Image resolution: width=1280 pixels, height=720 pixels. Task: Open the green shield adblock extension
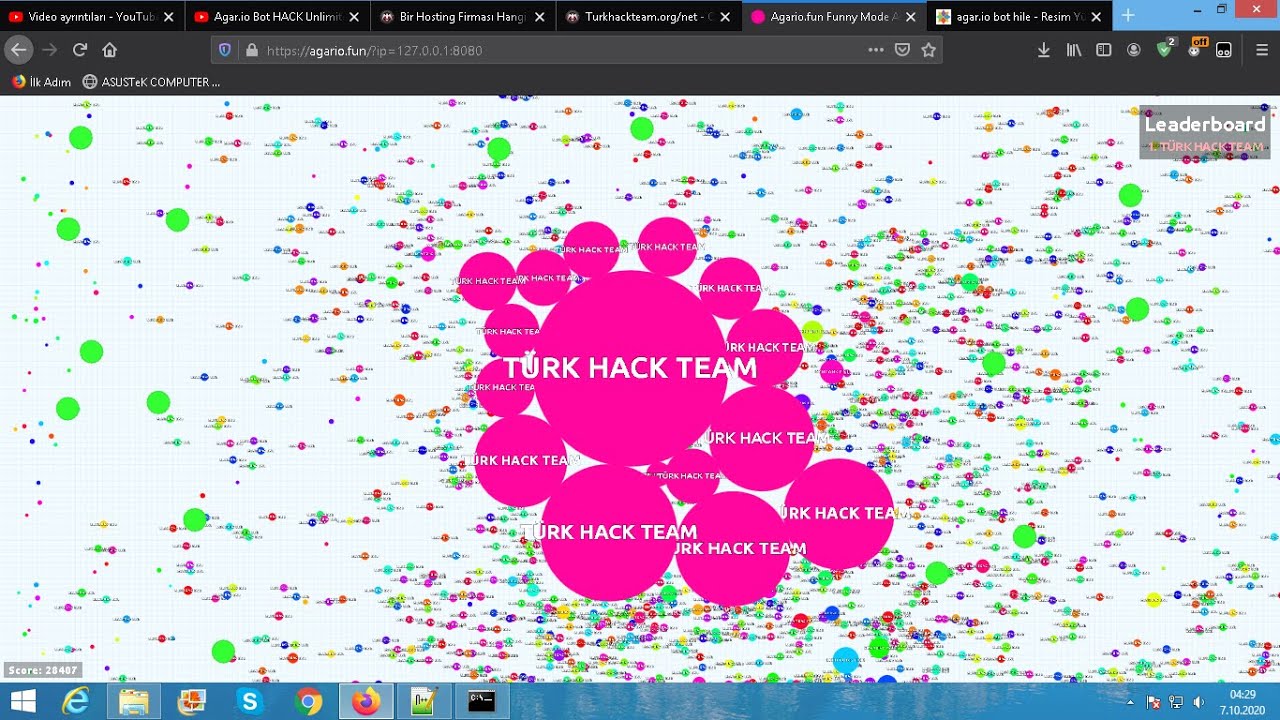1165,49
